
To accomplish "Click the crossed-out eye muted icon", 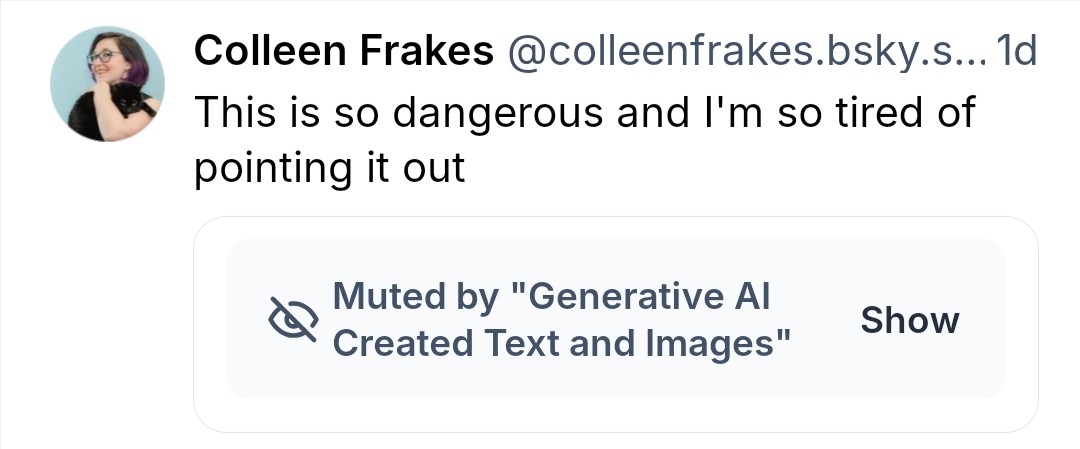I will click(293, 320).
